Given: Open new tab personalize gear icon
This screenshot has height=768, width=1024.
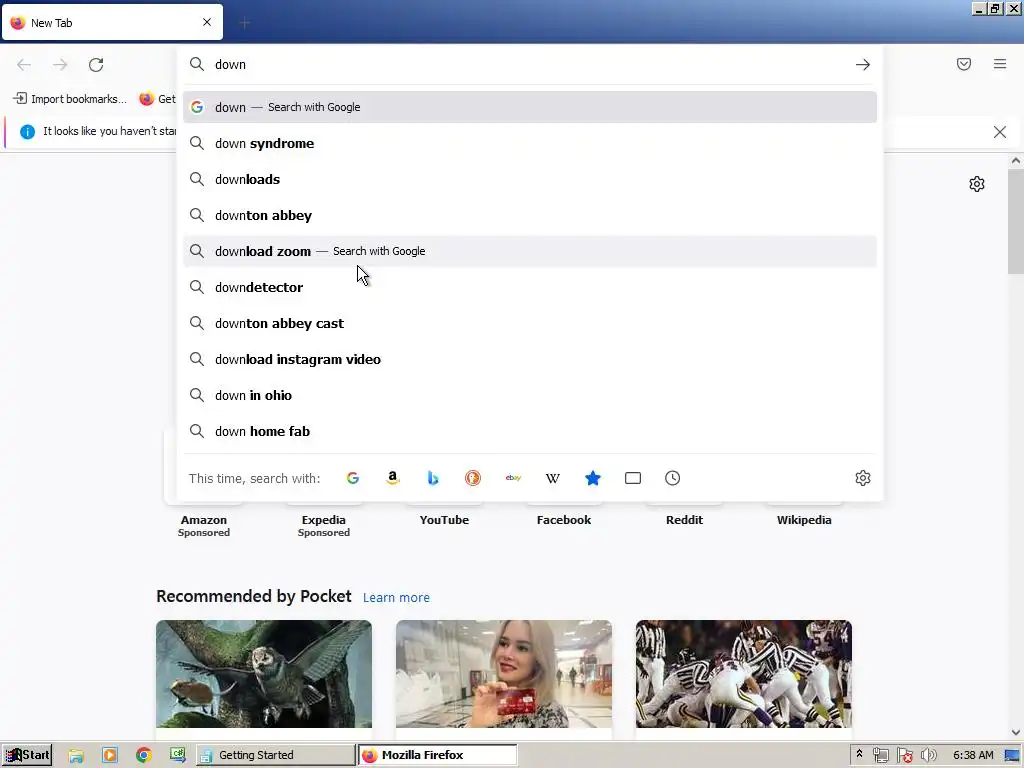Looking at the screenshot, I should tap(977, 184).
